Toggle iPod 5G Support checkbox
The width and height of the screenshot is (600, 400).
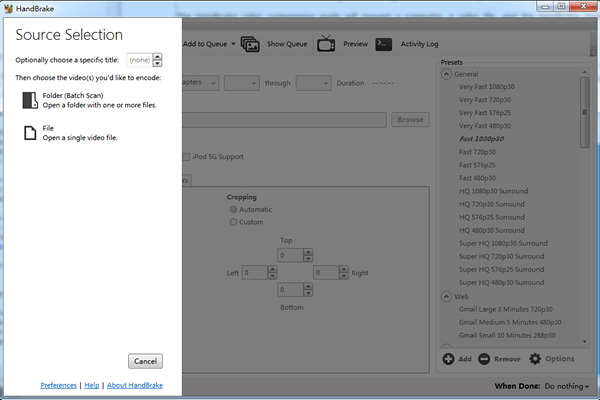pyautogui.click(x=186, y=157)
